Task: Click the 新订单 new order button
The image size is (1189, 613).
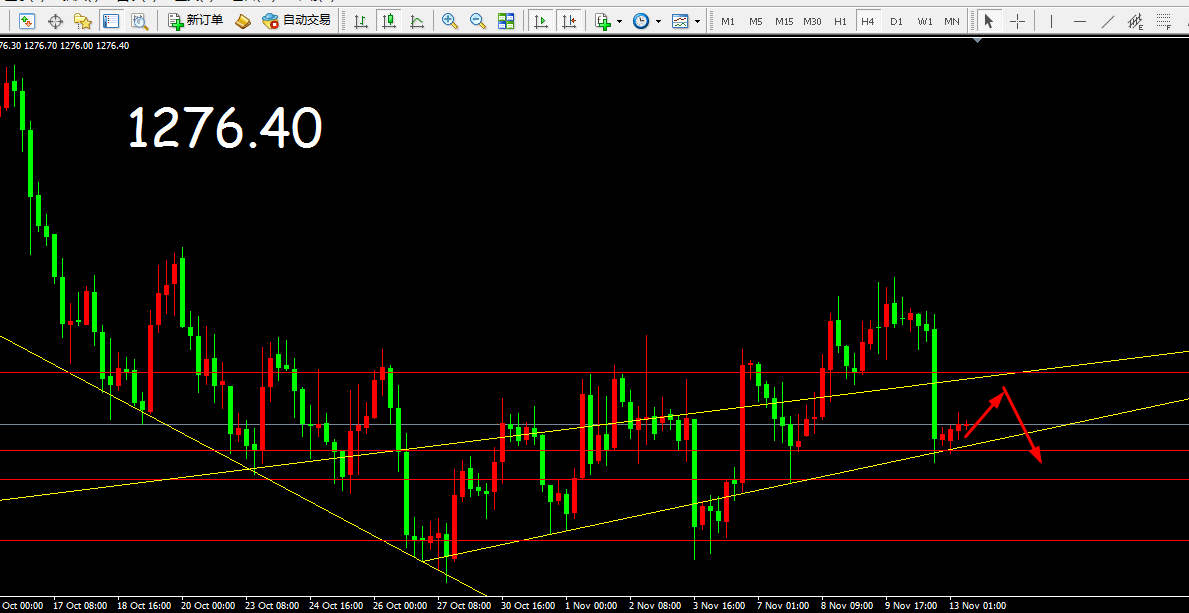Action: (196, 20)
